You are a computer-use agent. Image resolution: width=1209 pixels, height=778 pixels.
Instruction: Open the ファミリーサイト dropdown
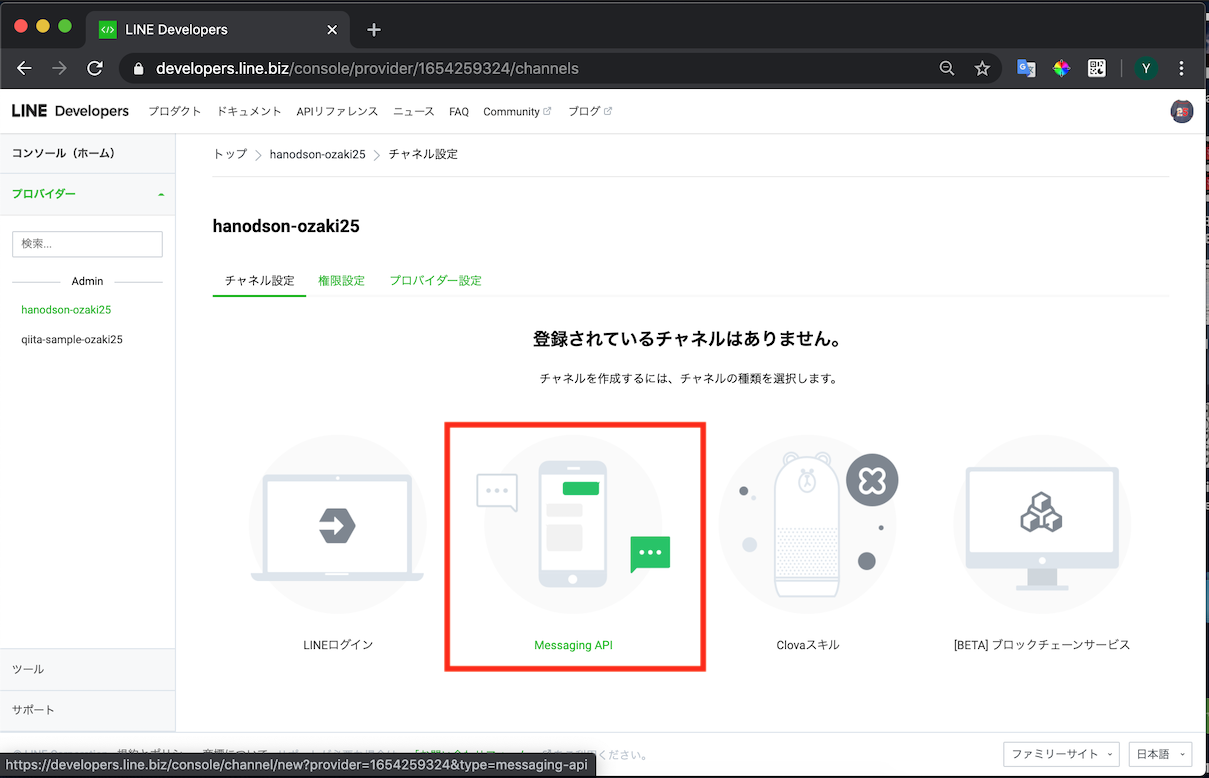[x=1062, y=754]
